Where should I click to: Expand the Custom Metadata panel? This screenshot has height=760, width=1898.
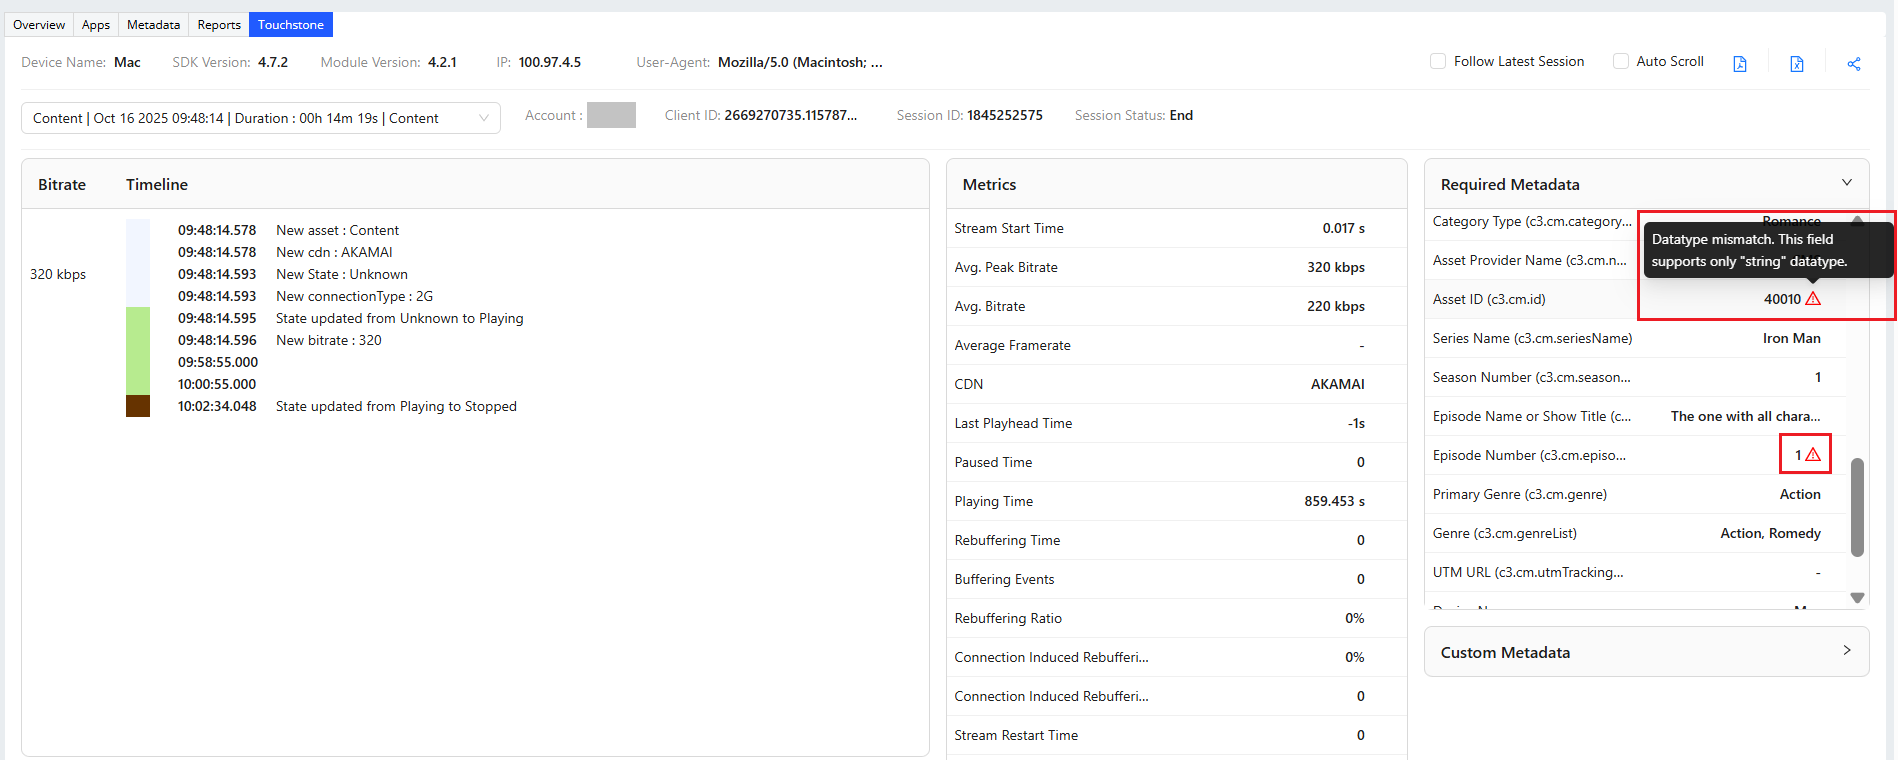coord(1846,651)
